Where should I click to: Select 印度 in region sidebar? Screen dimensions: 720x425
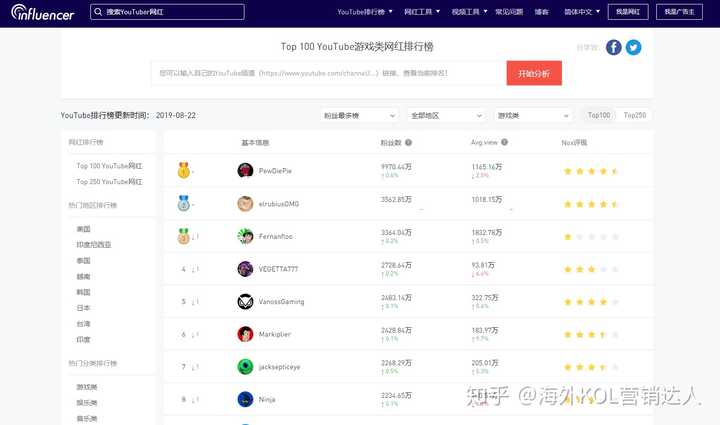click(x=84, y=340)
